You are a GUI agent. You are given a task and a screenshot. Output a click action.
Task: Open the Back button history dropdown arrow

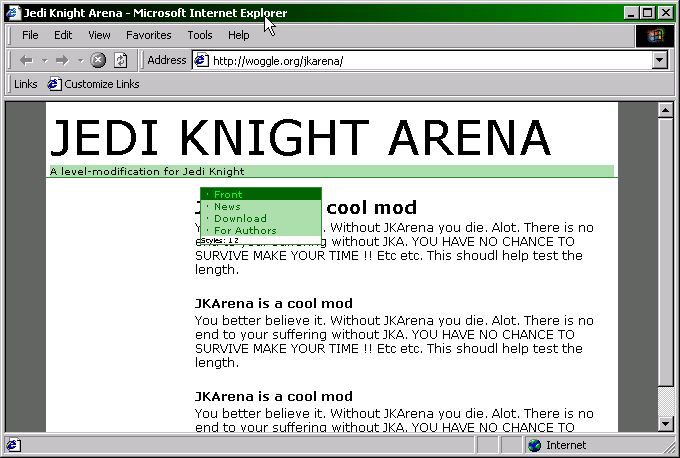(45, 61)
